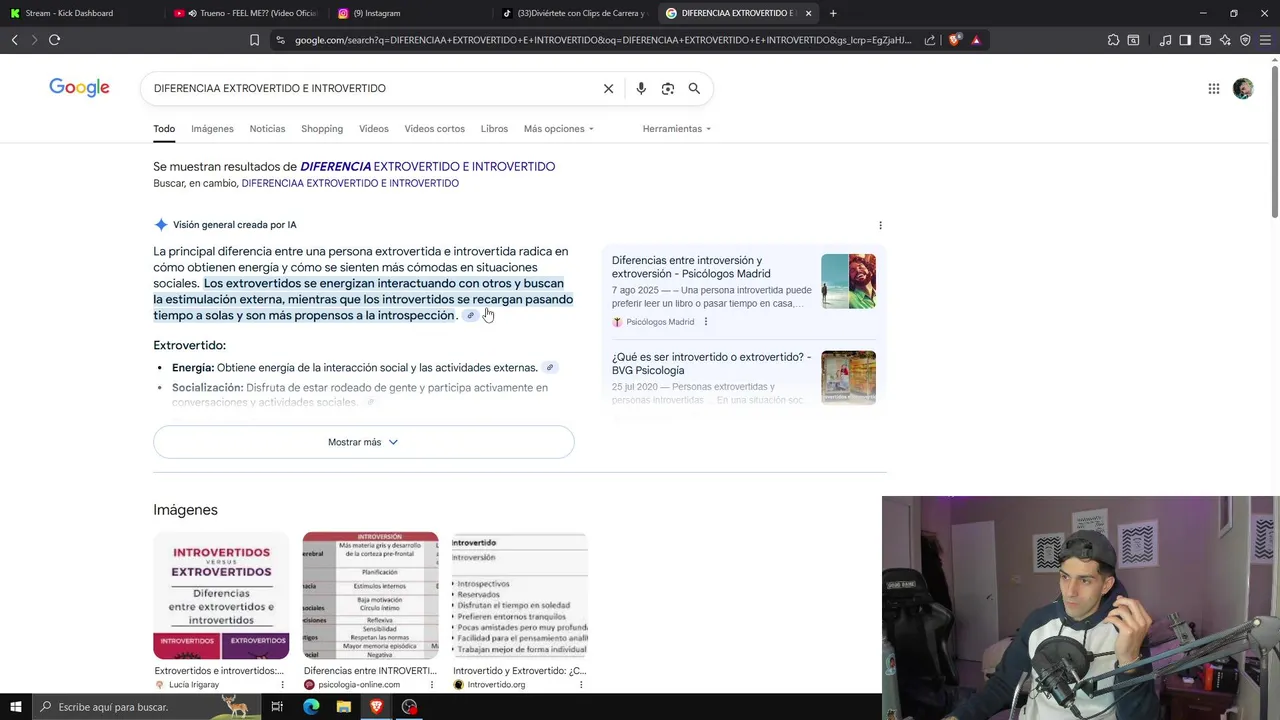Open a new tab with the plus button
Image resolution: width=1280 pixels, height=720 pixels.
(833, 13)
